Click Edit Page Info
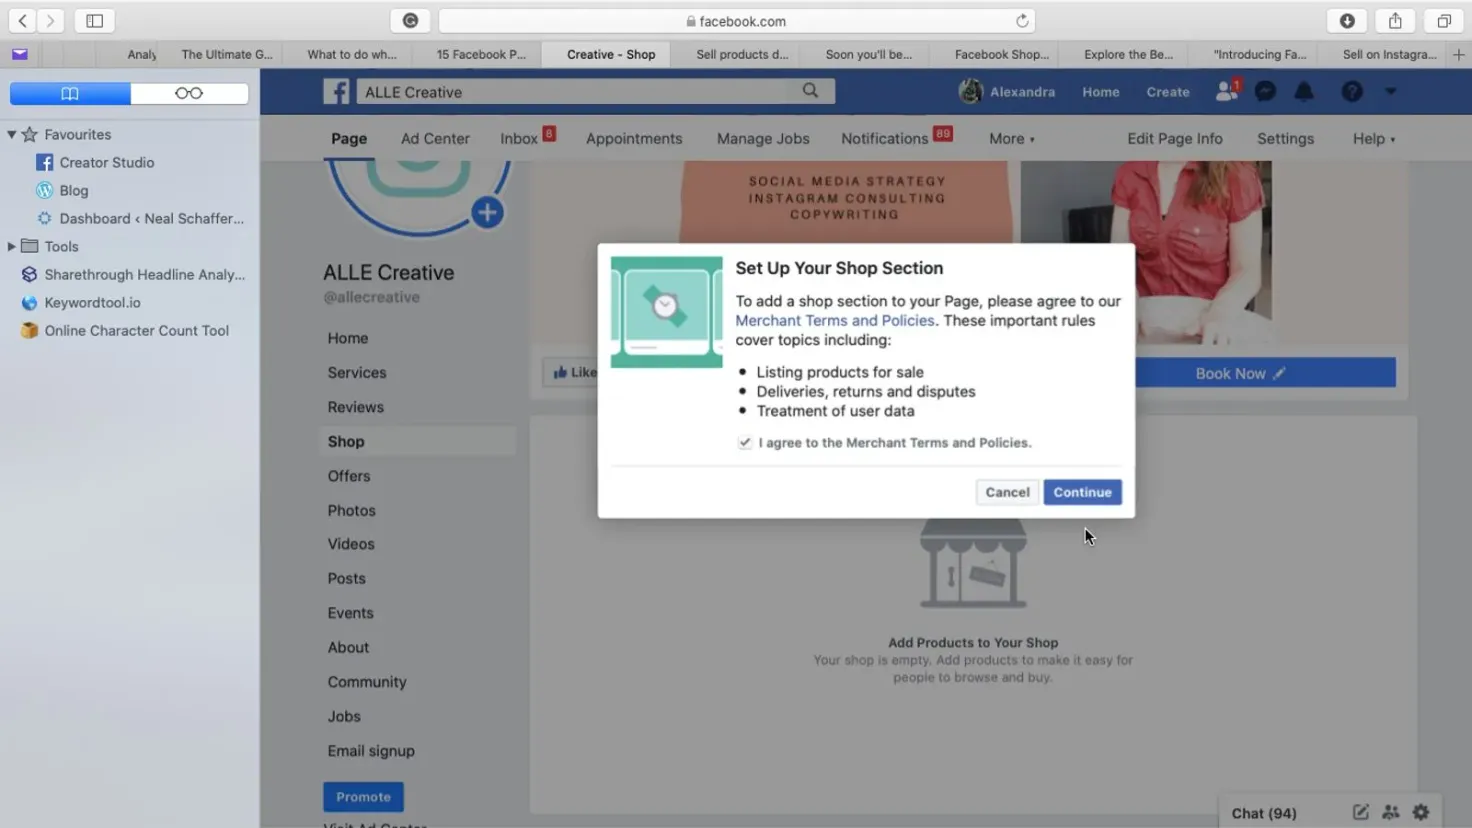The width and height of the screenshot is (1472, 828). click(1174, 139)
